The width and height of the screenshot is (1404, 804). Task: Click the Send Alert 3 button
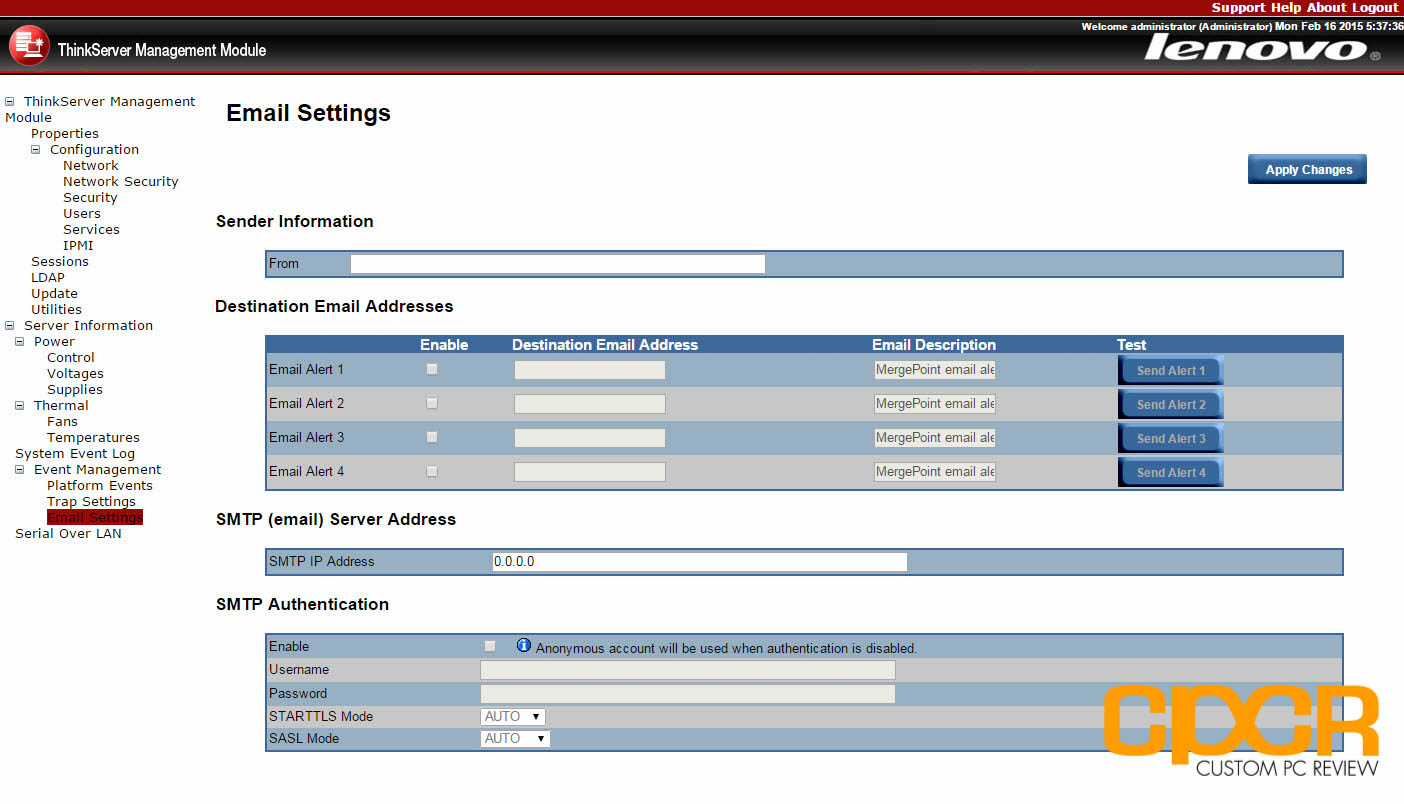[1170, 438]
